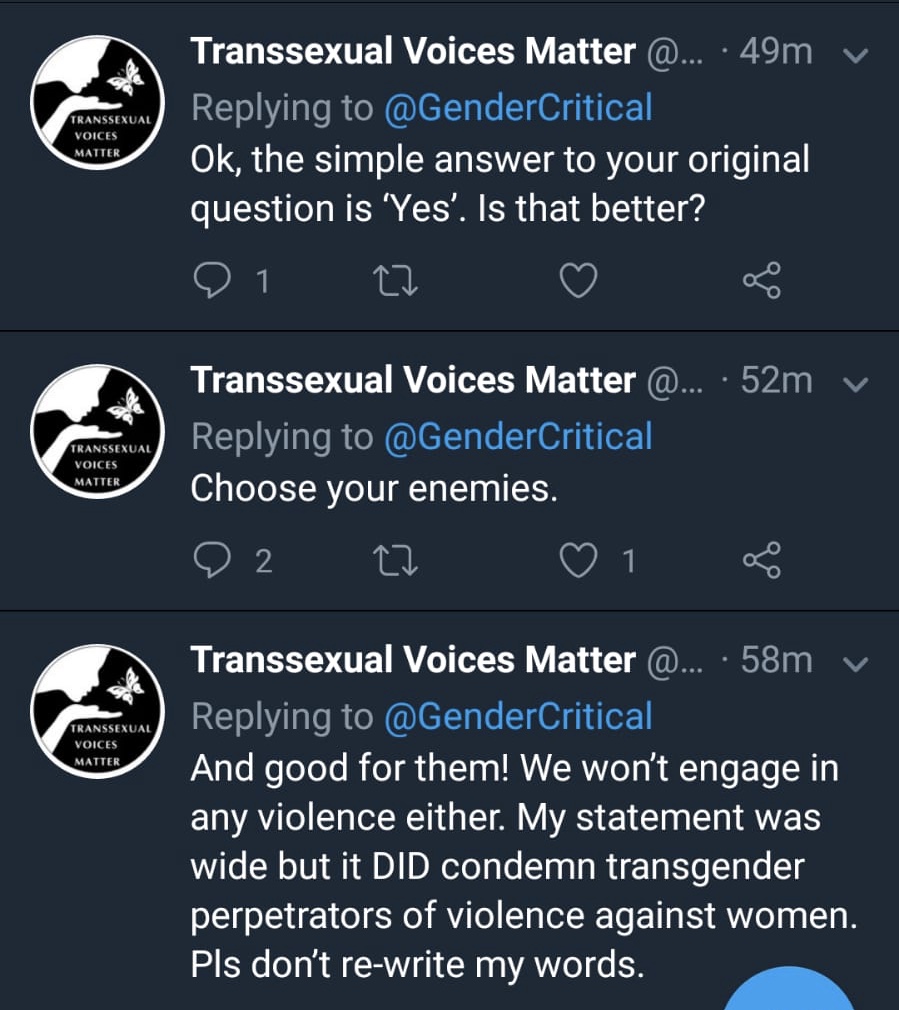Like the 'Choose your enemies' tweet
The height and width of the screenshot is (1010, 899).
578,561
